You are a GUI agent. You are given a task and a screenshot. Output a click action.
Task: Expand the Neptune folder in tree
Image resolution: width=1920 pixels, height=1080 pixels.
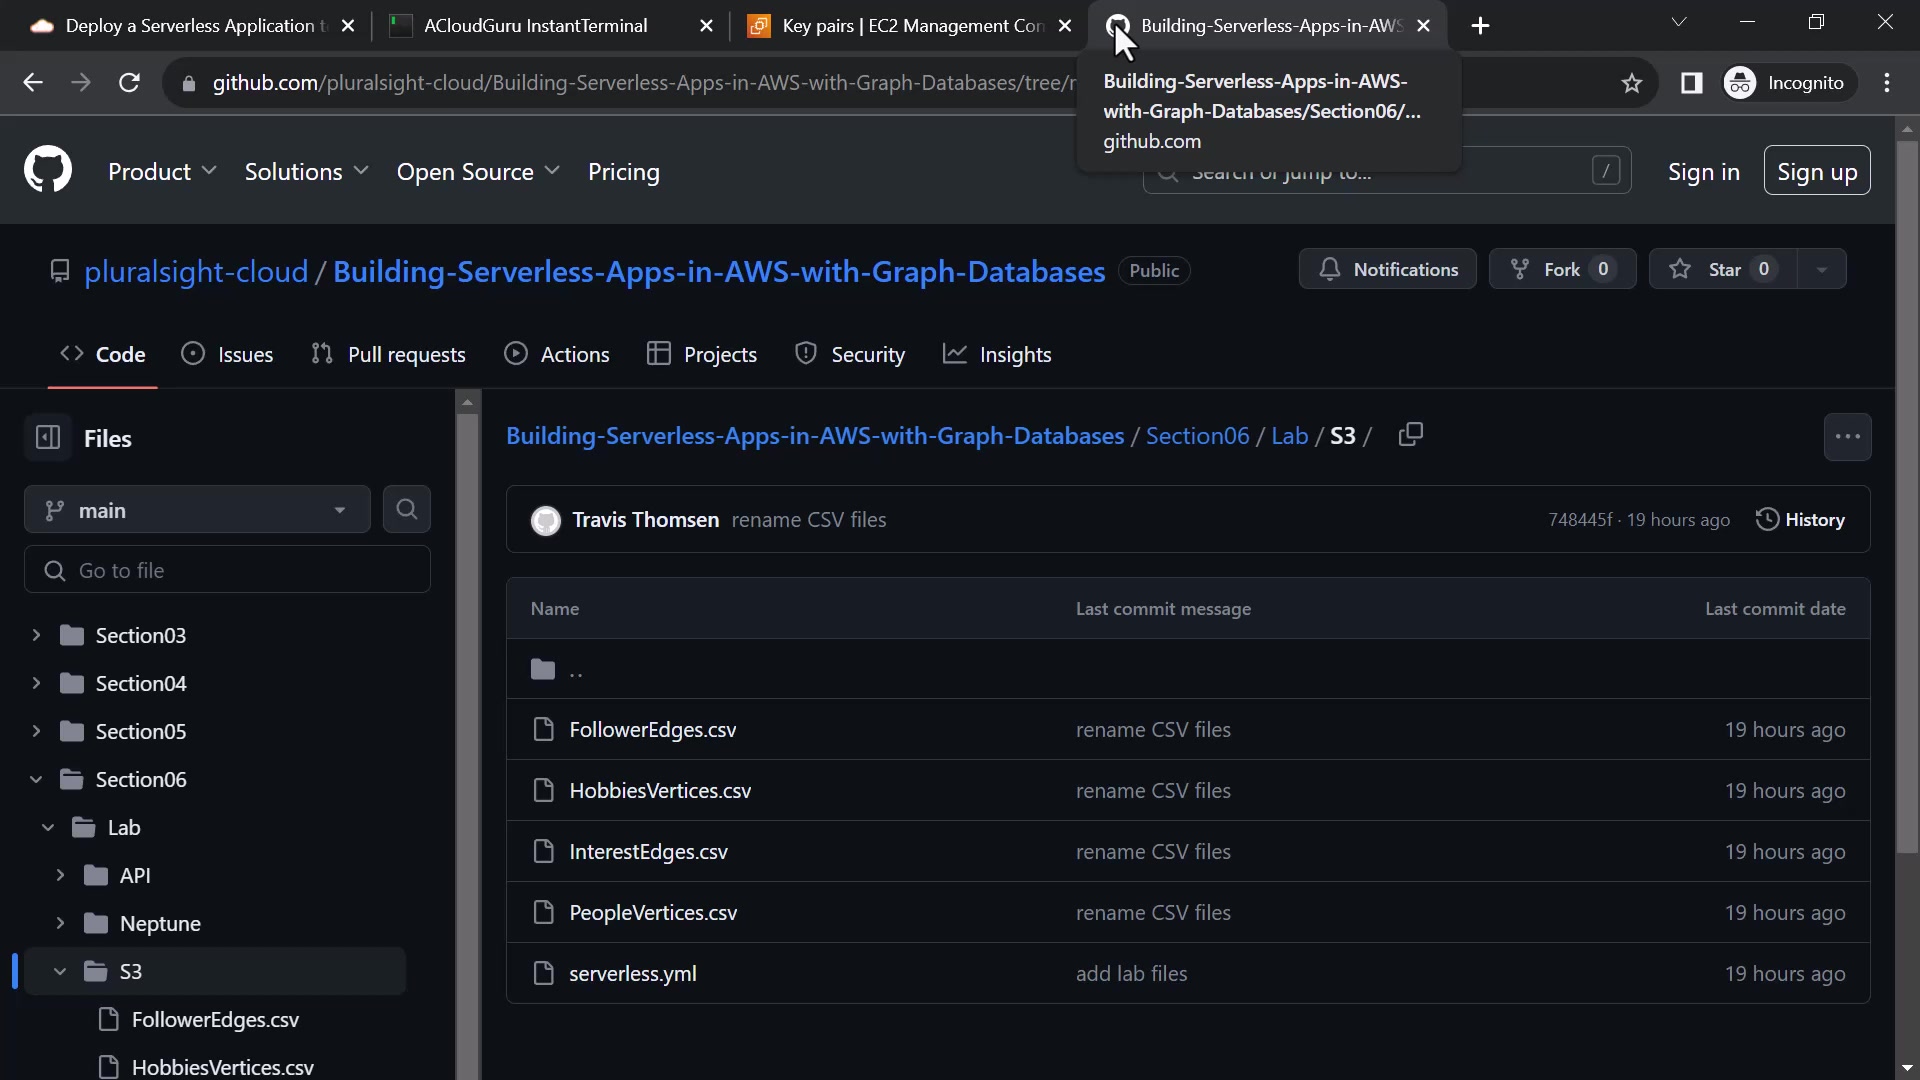click(60, 923)
